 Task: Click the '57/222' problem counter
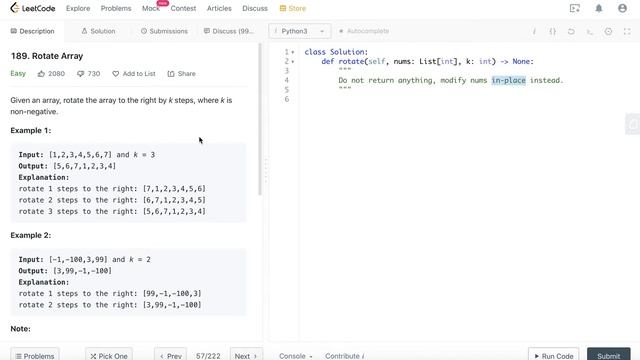pyautogui.click(x=208, y=356)
